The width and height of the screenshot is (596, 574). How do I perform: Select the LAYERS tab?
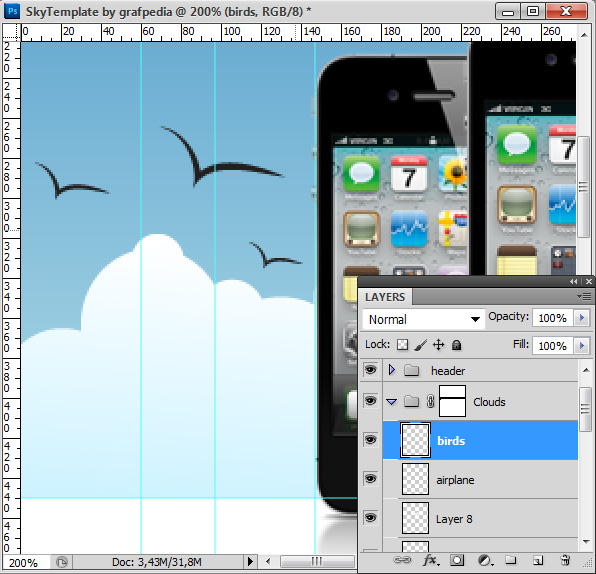(385, 297)
